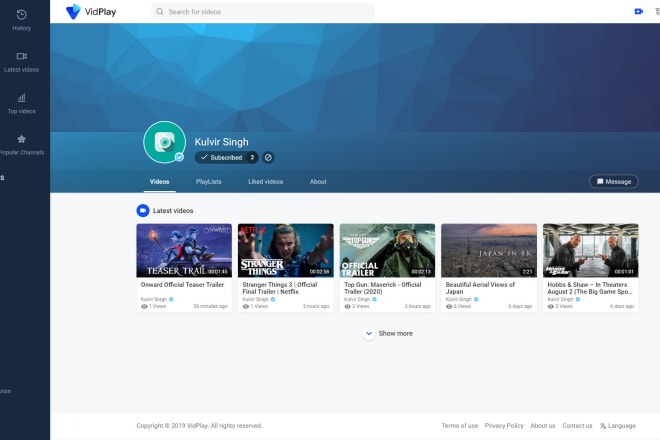Click title Top Gun: Maverick Official Trailer
Viewport: 660px width, 440px height.
383,288
